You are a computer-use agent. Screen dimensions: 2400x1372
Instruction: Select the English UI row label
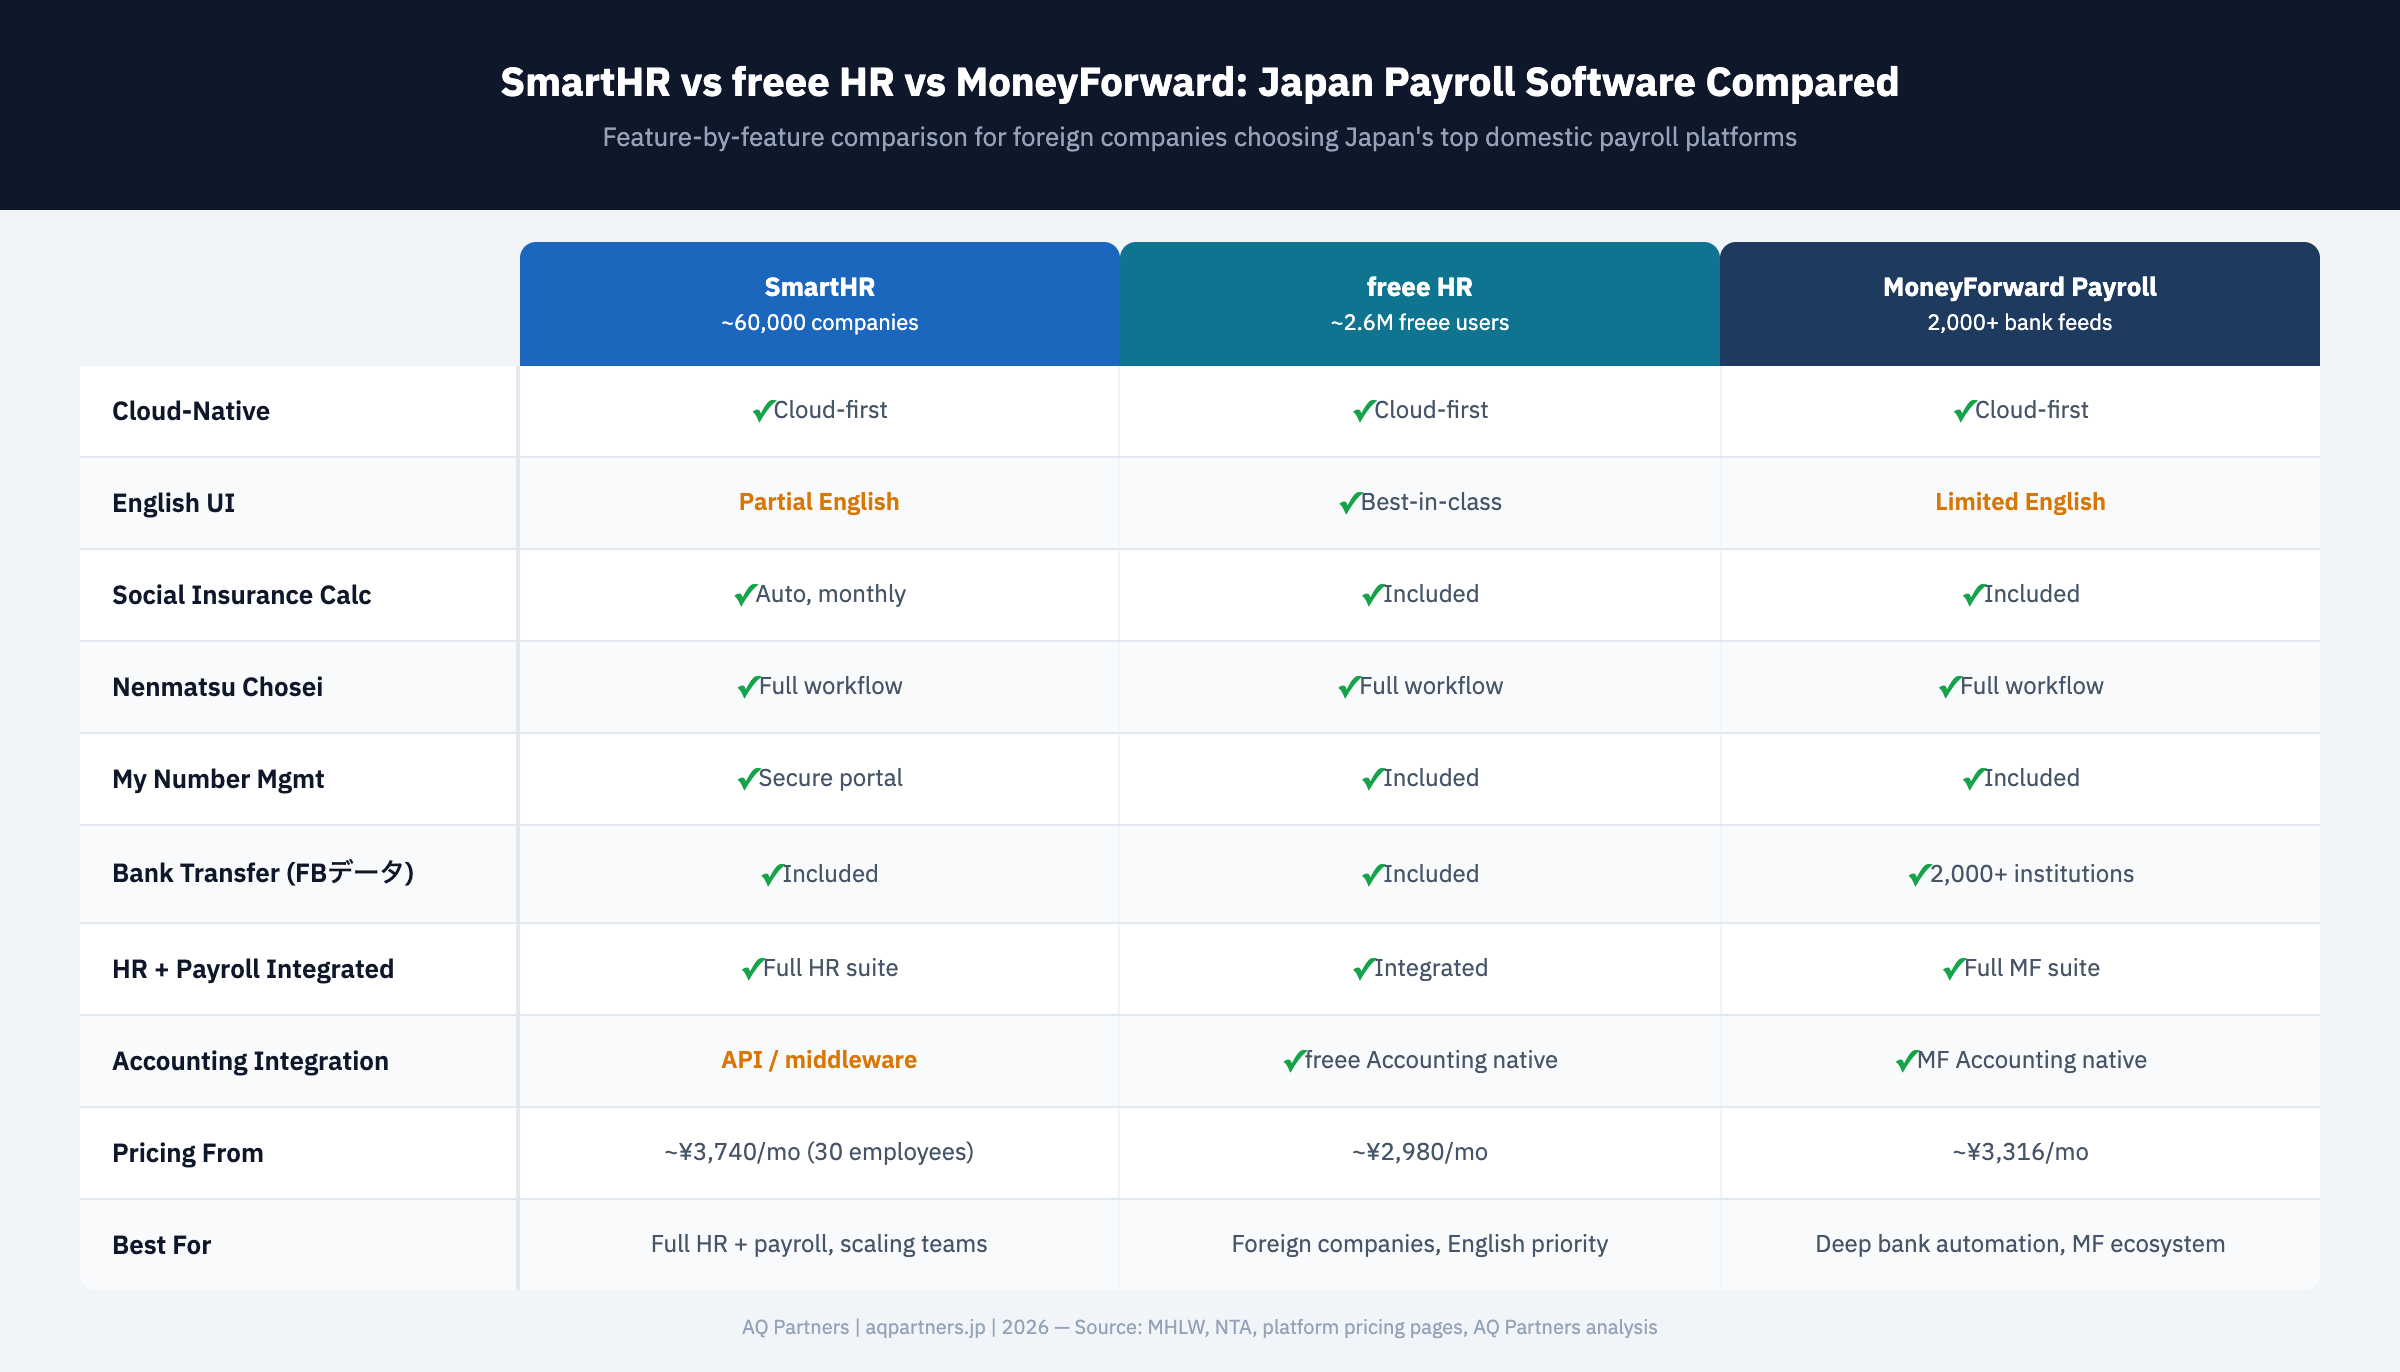point(174,503)
